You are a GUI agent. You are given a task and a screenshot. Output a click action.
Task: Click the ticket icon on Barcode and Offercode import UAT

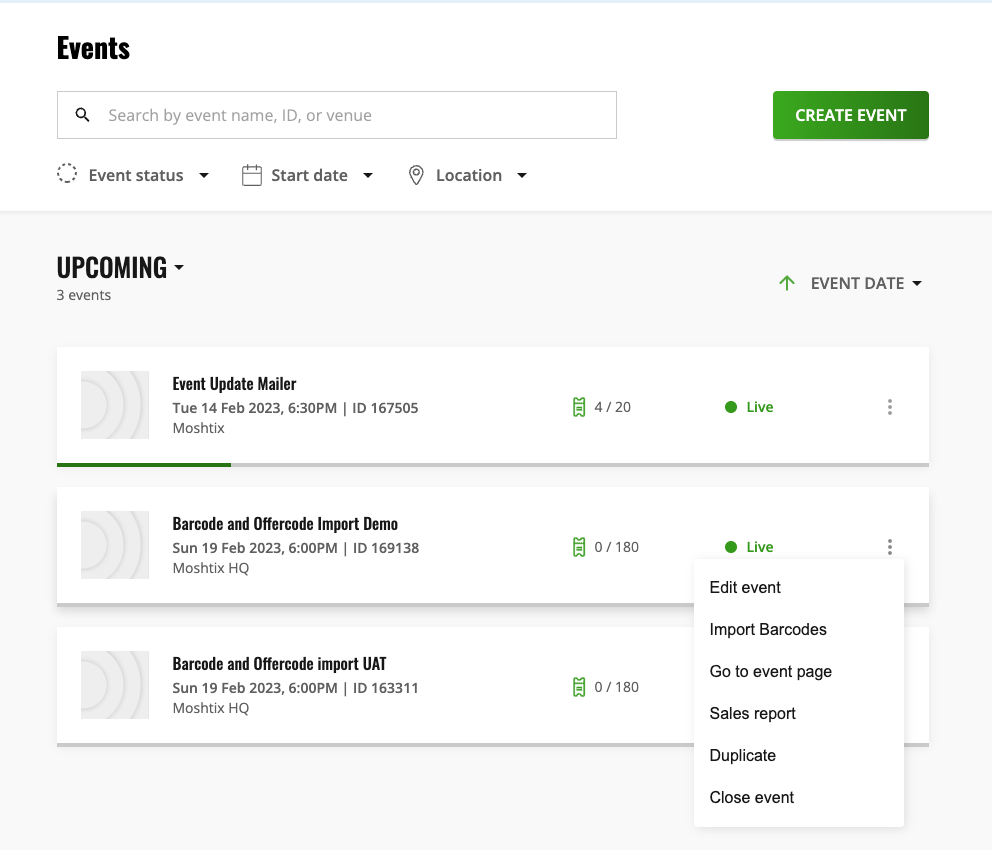point(579,687)
